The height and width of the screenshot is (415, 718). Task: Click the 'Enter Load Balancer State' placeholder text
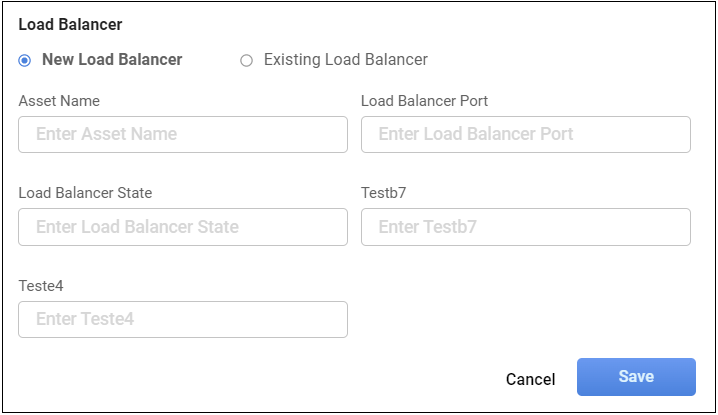coord(137,227)
